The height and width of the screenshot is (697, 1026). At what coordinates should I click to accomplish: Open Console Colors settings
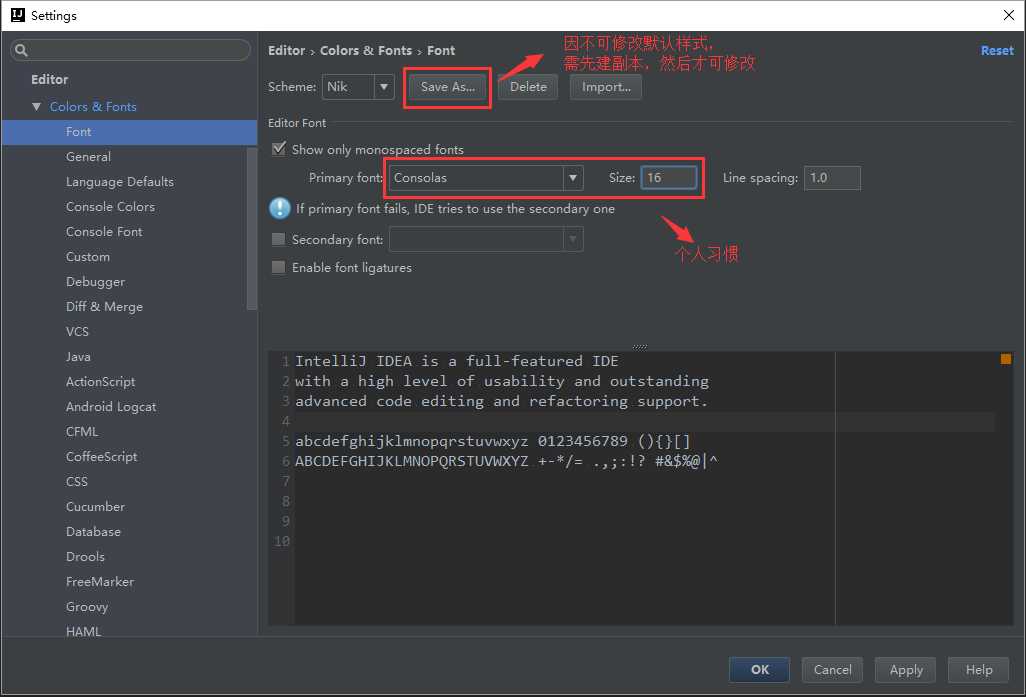pos(110,206)
